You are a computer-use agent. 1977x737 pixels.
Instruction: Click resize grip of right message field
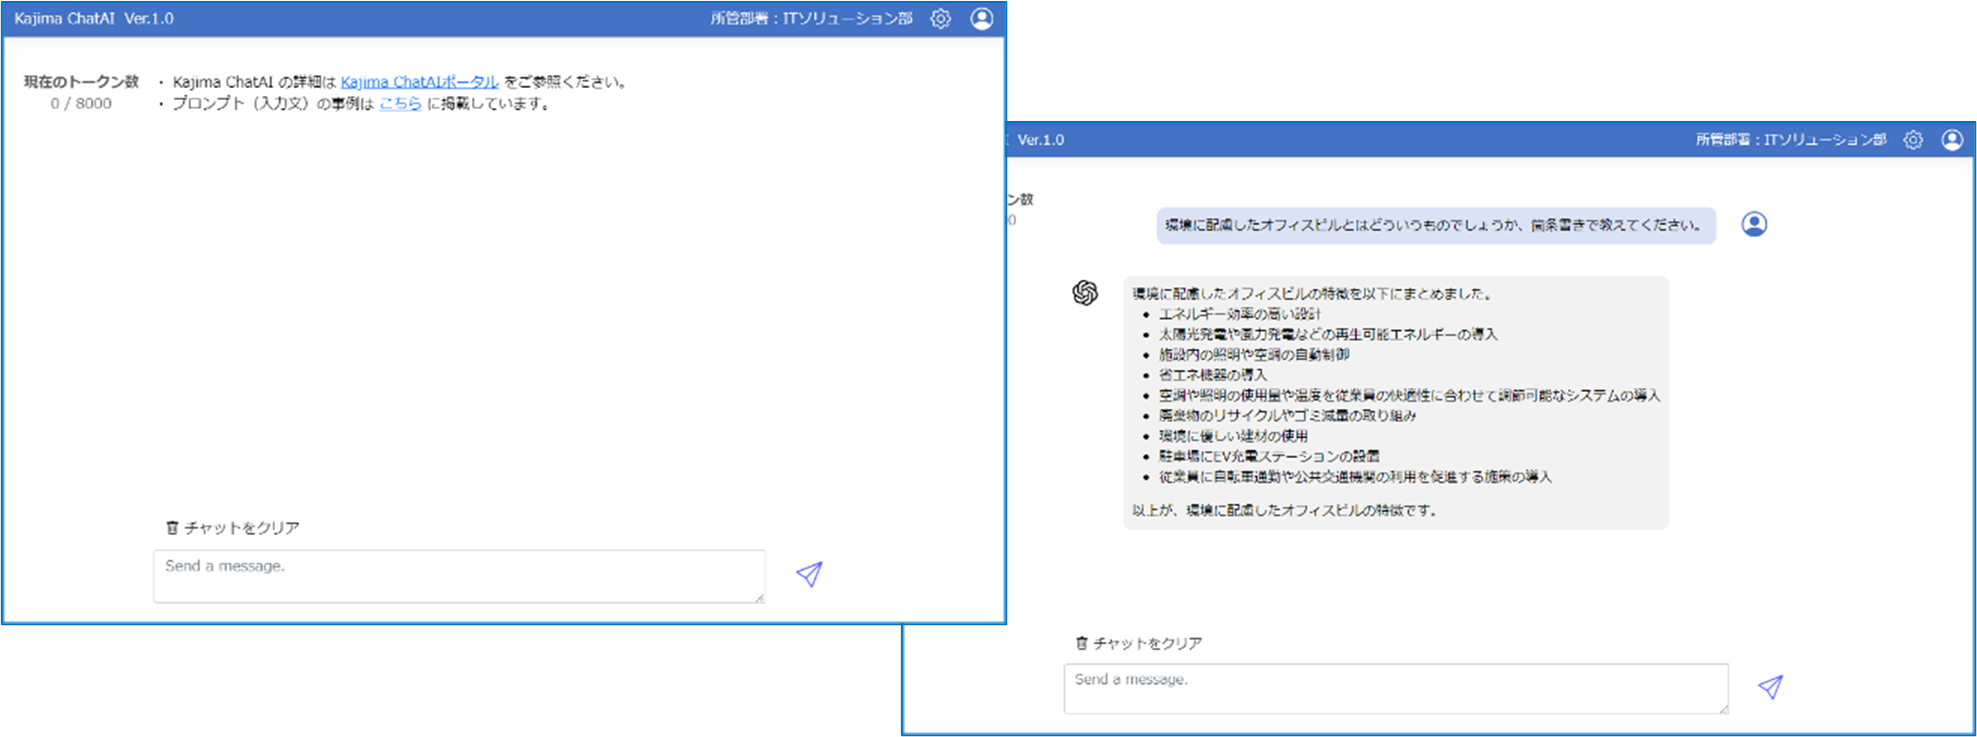click(x=1722, y=708)
